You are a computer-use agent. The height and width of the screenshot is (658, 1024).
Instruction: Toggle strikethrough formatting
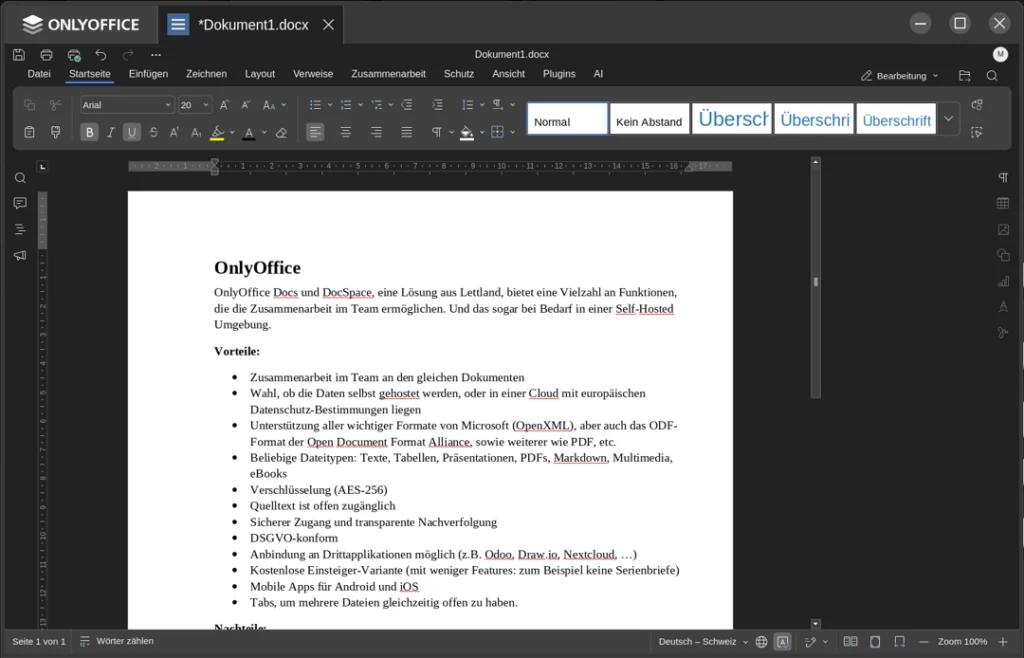tap(153, 133)
